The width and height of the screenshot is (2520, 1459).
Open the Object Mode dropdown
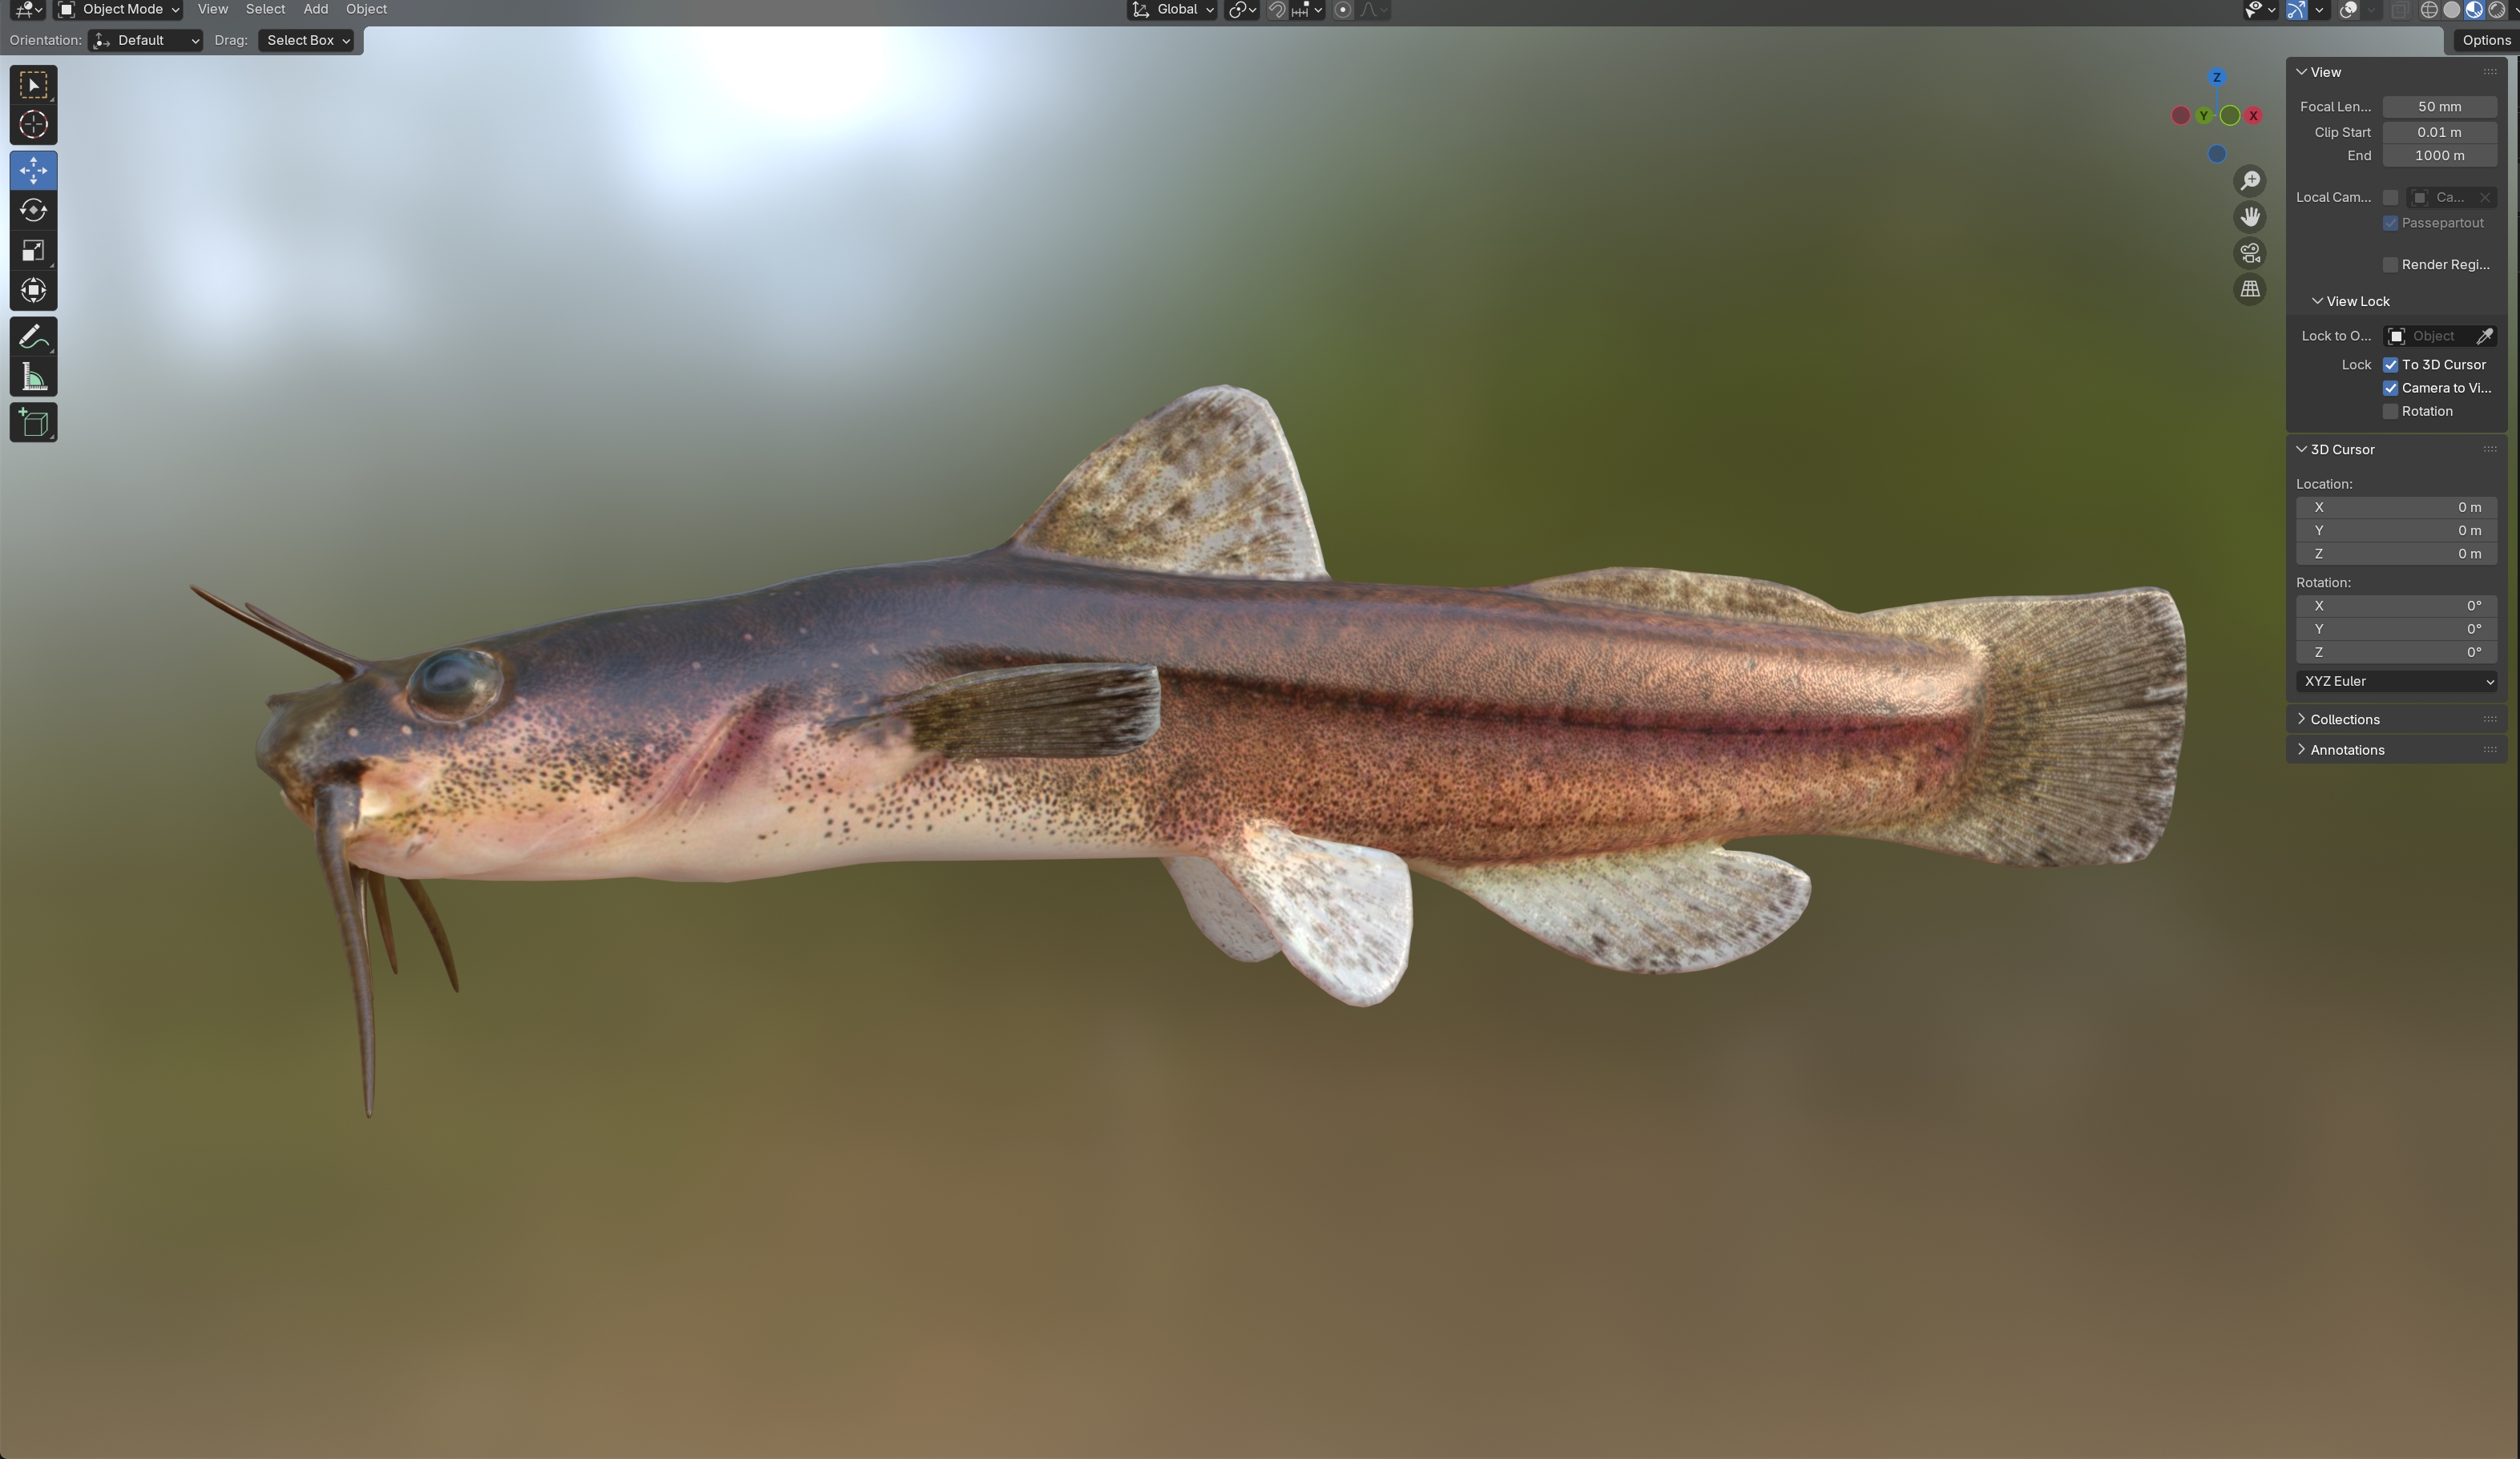pyautogui.click(x=118, y=10)
